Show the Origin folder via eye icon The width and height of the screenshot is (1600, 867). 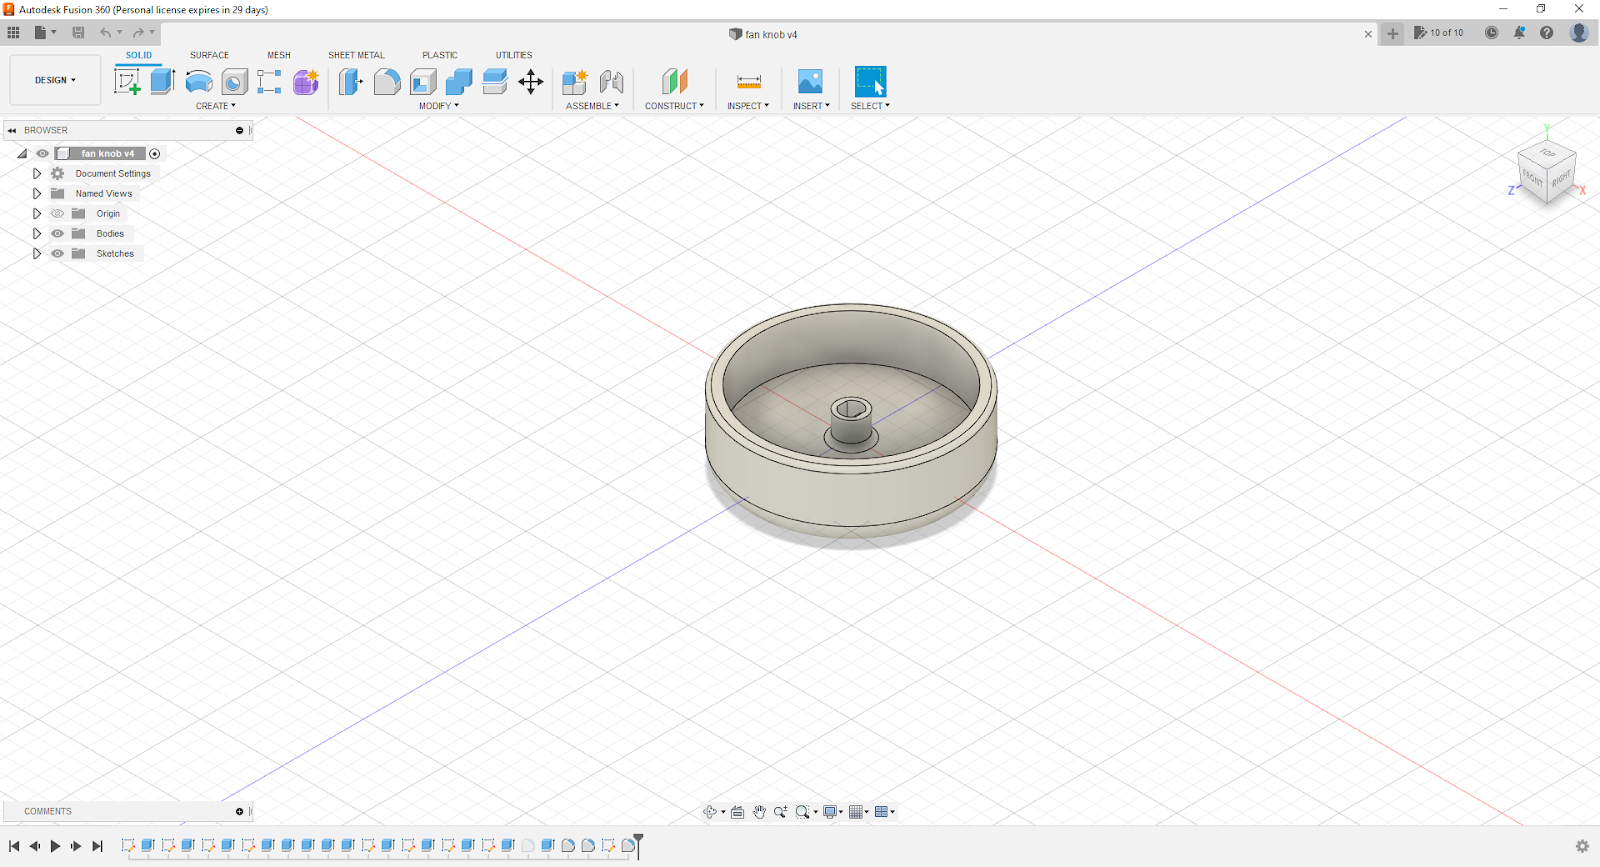click(58, 214)
